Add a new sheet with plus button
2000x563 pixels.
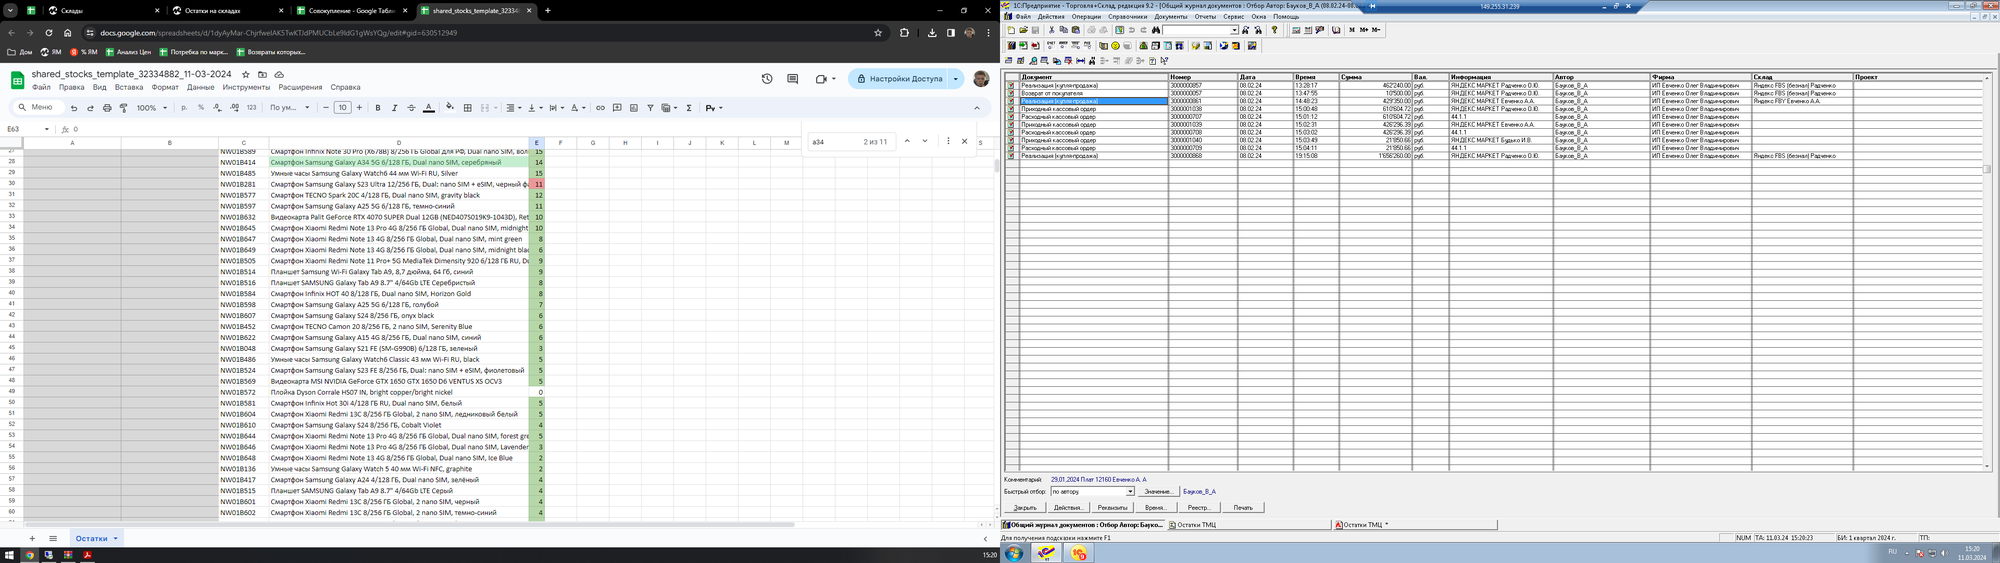tap(32, 538)
